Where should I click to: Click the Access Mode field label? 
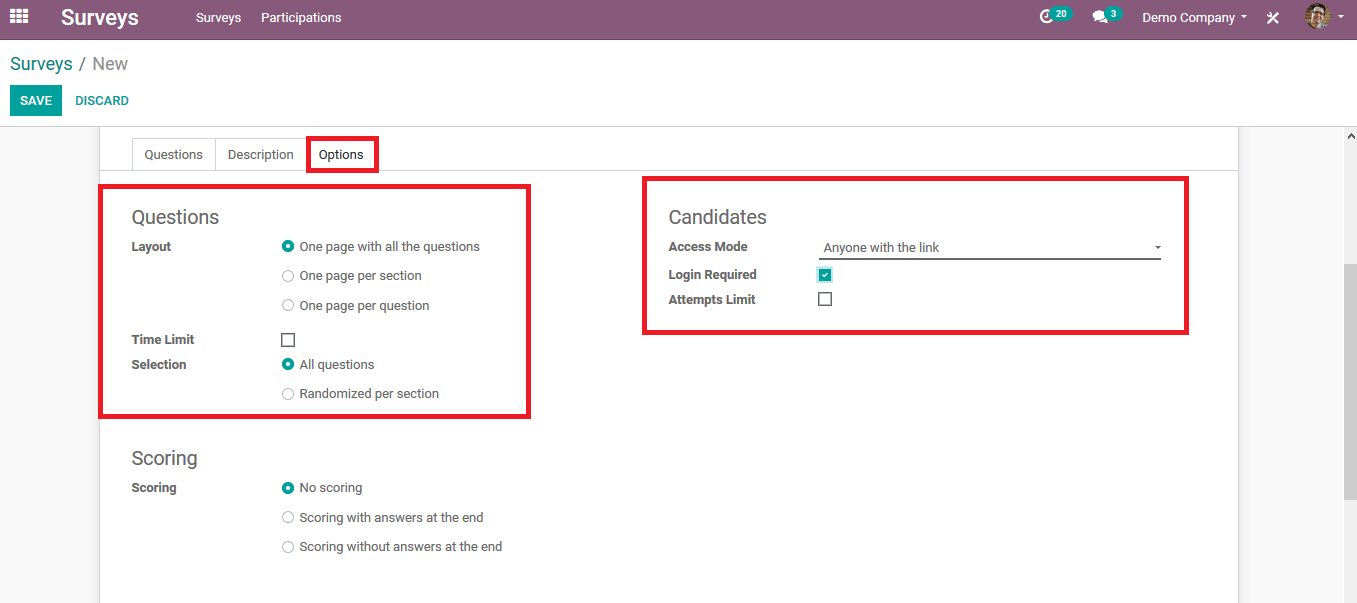point(708,247)
